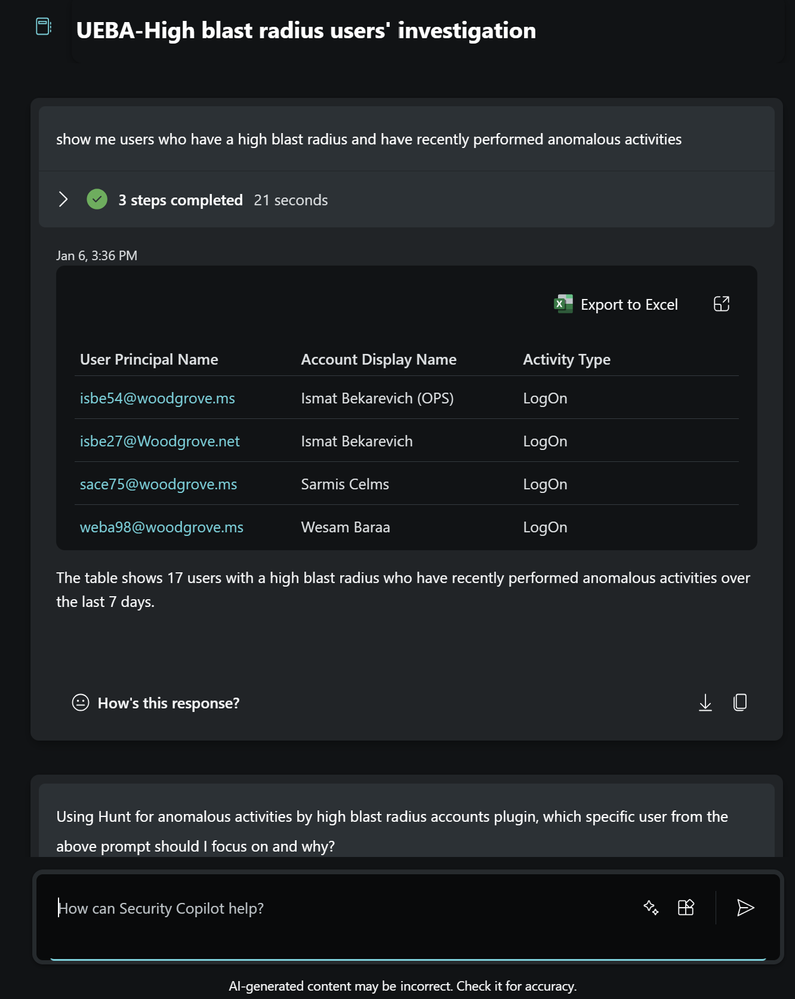Click the feedback smiley face icon

pos(81,703)
